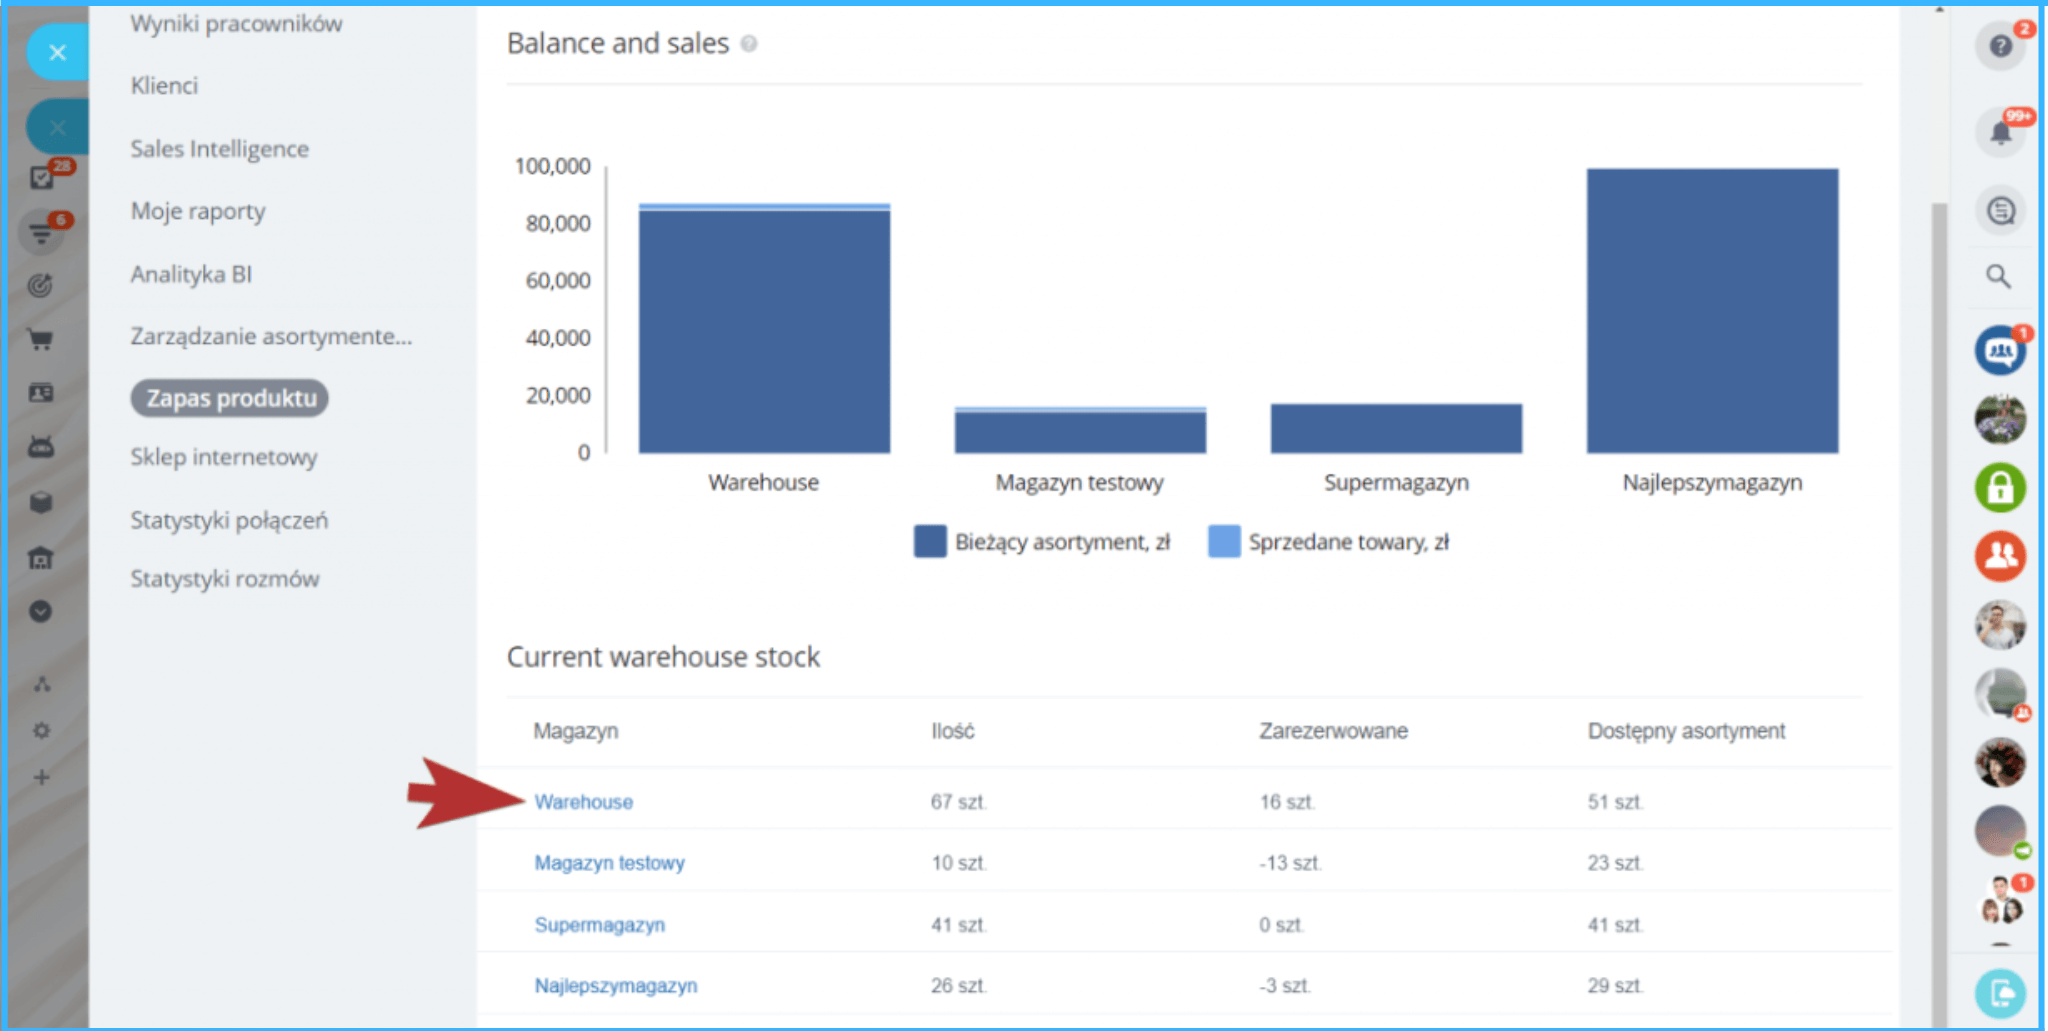Toggle the 'Sprzedane towary, zł' legend series
Viewport: 2048px width, 1031px height.
(x=1329, y=542)
